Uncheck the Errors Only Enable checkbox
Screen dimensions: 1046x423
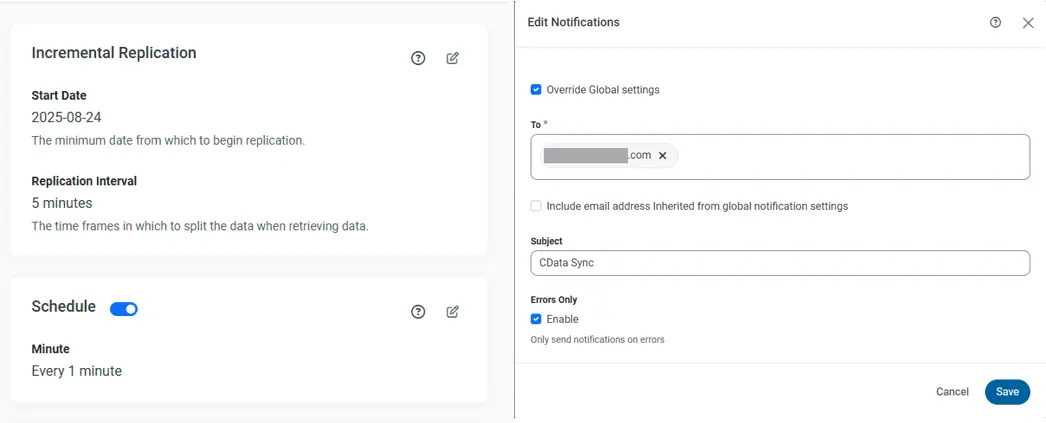click(536, 319)
